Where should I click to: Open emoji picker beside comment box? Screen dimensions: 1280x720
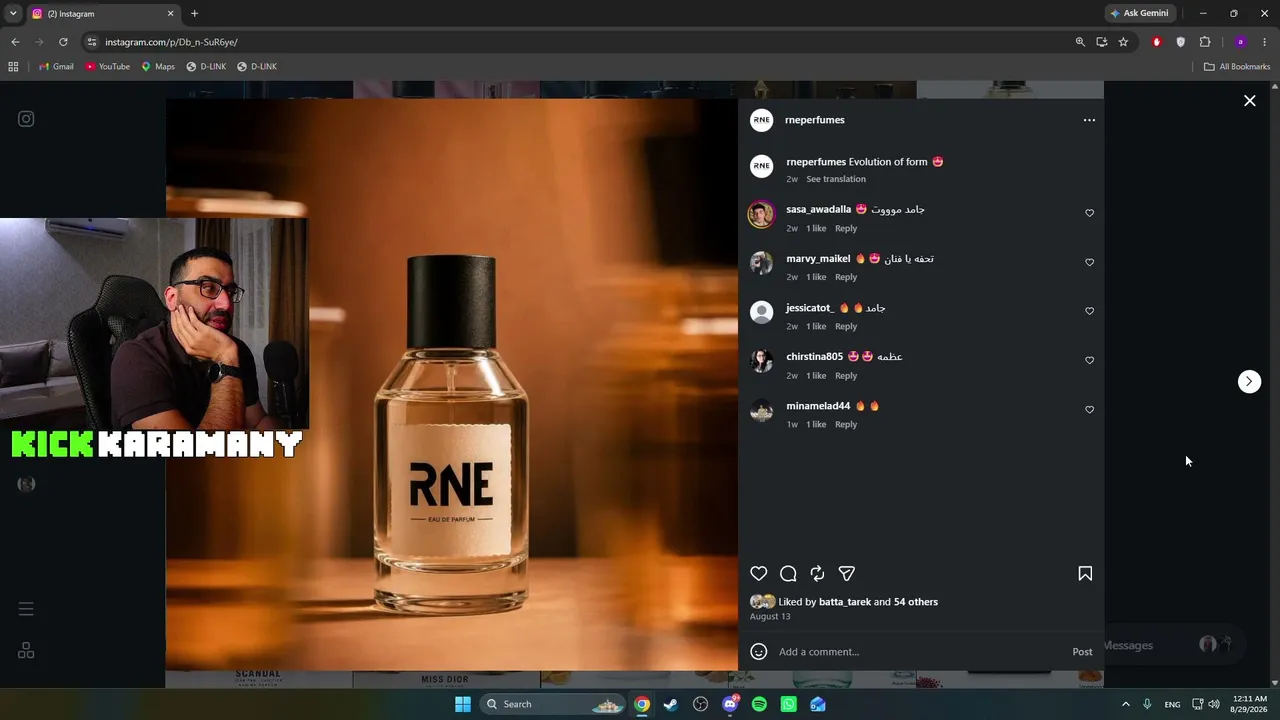click(759, 652)
